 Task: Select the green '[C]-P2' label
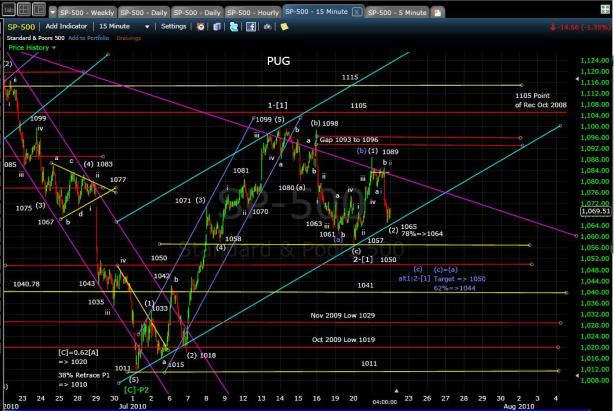coord(136,390)
